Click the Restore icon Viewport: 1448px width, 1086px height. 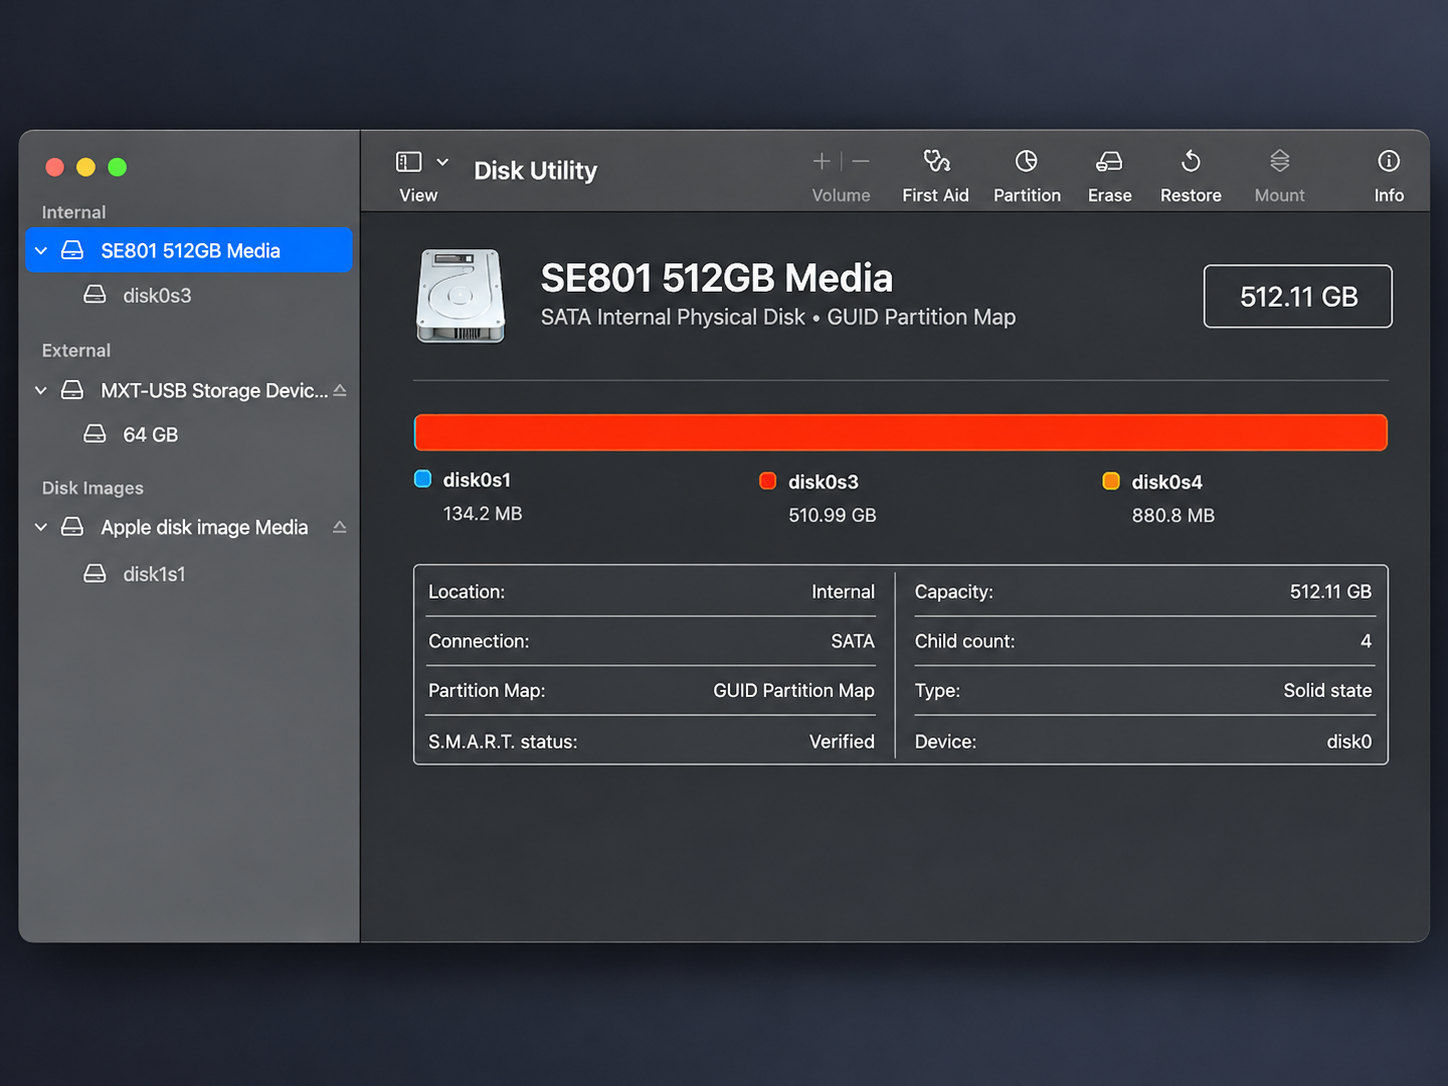click(x=1191, y=161)
